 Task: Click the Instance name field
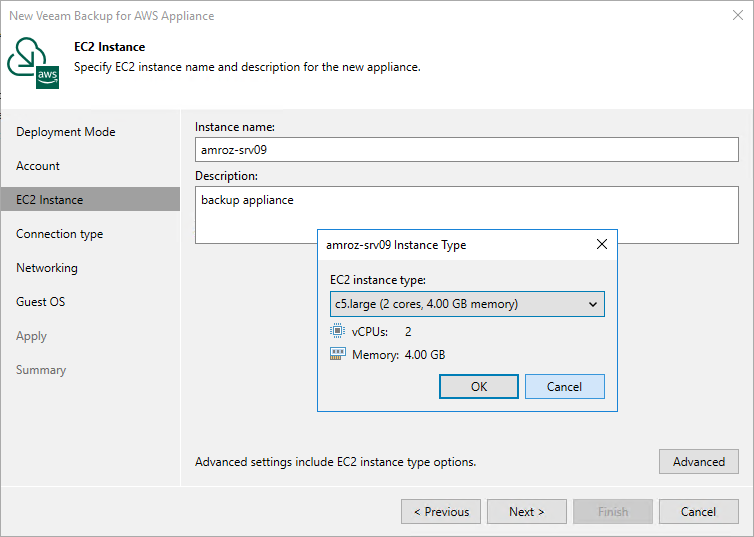(466, 150)
